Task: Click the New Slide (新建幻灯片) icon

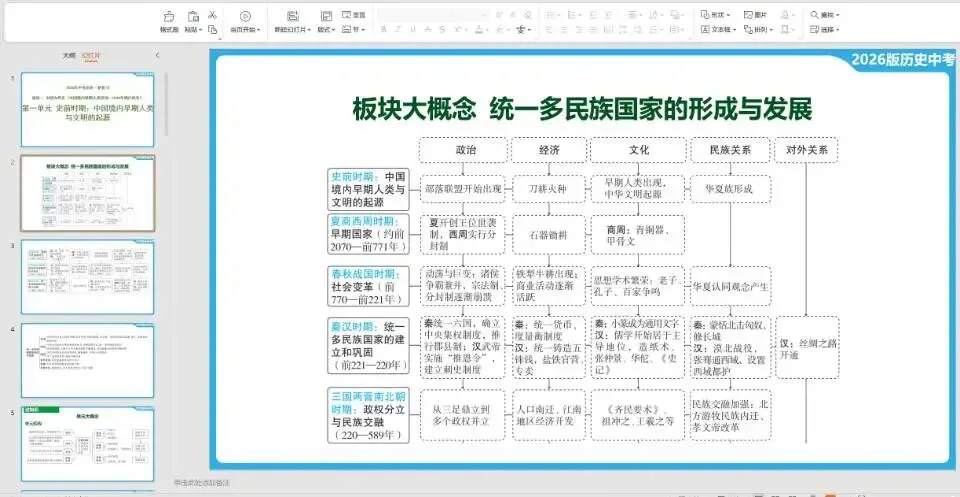Action: (x=293, y=17)
